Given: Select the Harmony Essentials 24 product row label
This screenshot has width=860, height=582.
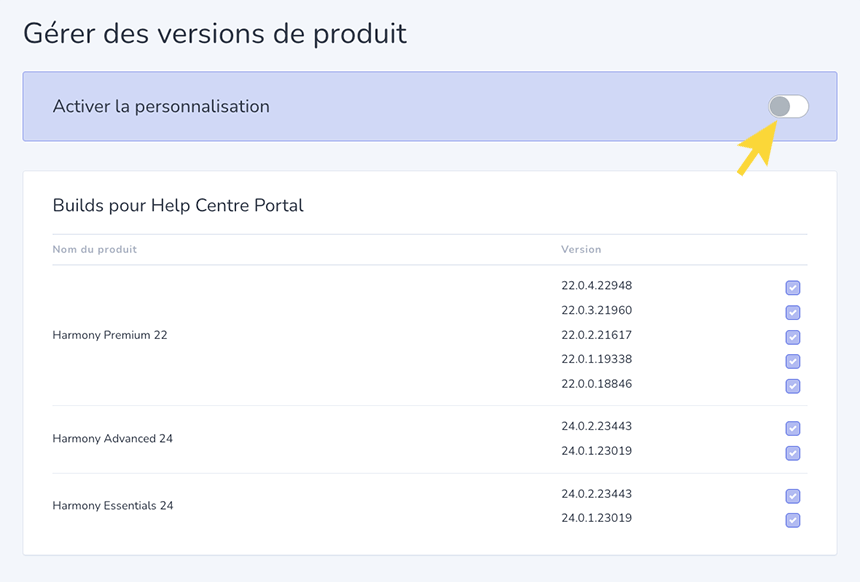Looking at the screenshot, I should coord(112,506).
